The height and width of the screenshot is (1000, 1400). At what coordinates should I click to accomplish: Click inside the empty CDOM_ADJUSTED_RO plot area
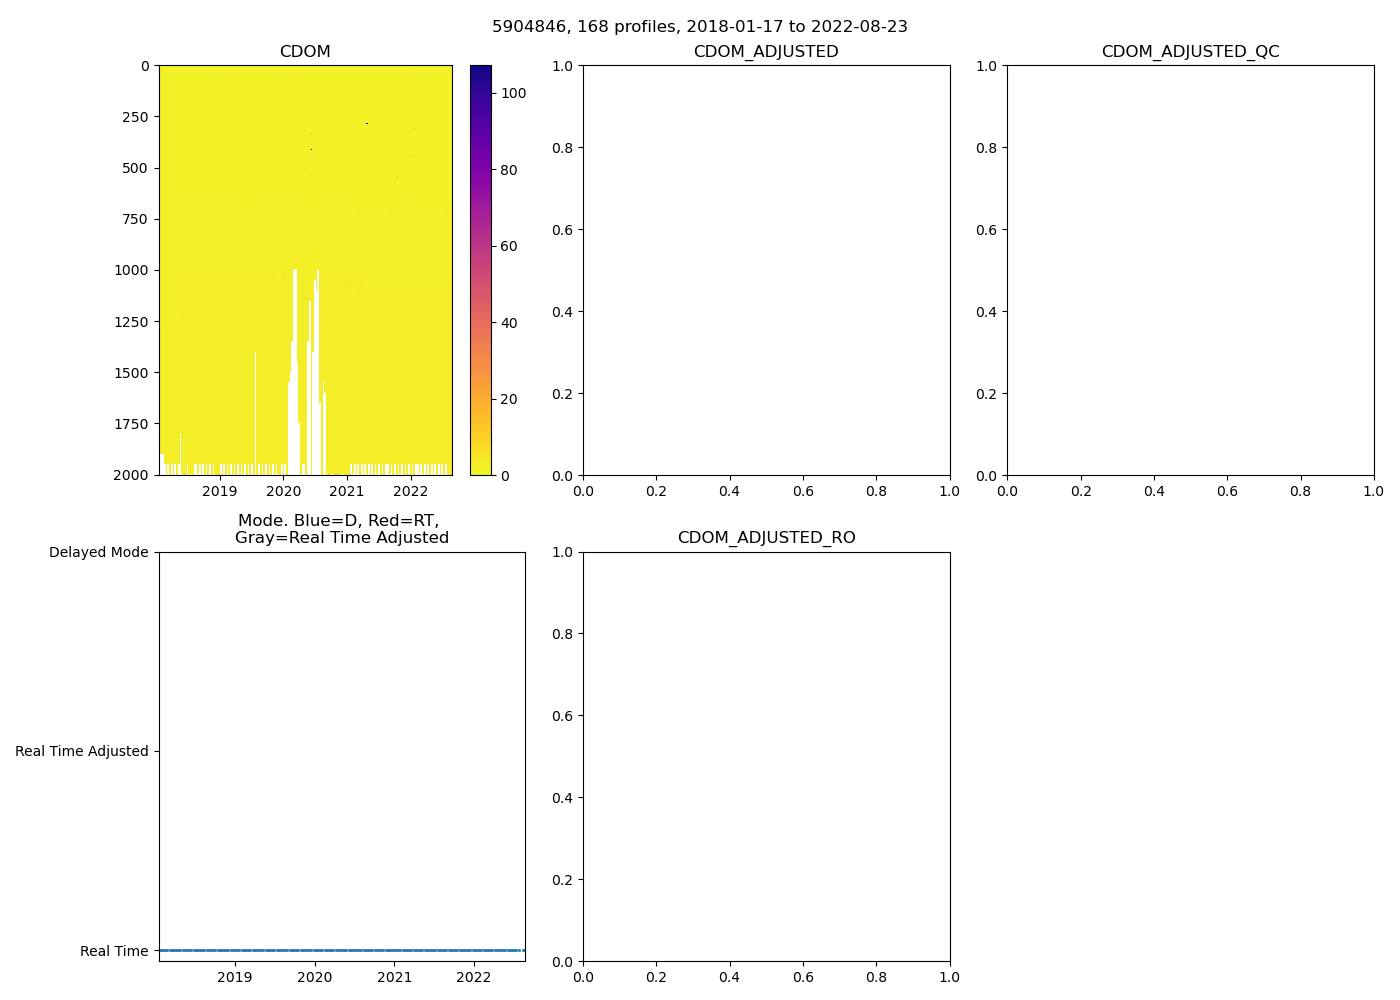click(x=766, y=757)
